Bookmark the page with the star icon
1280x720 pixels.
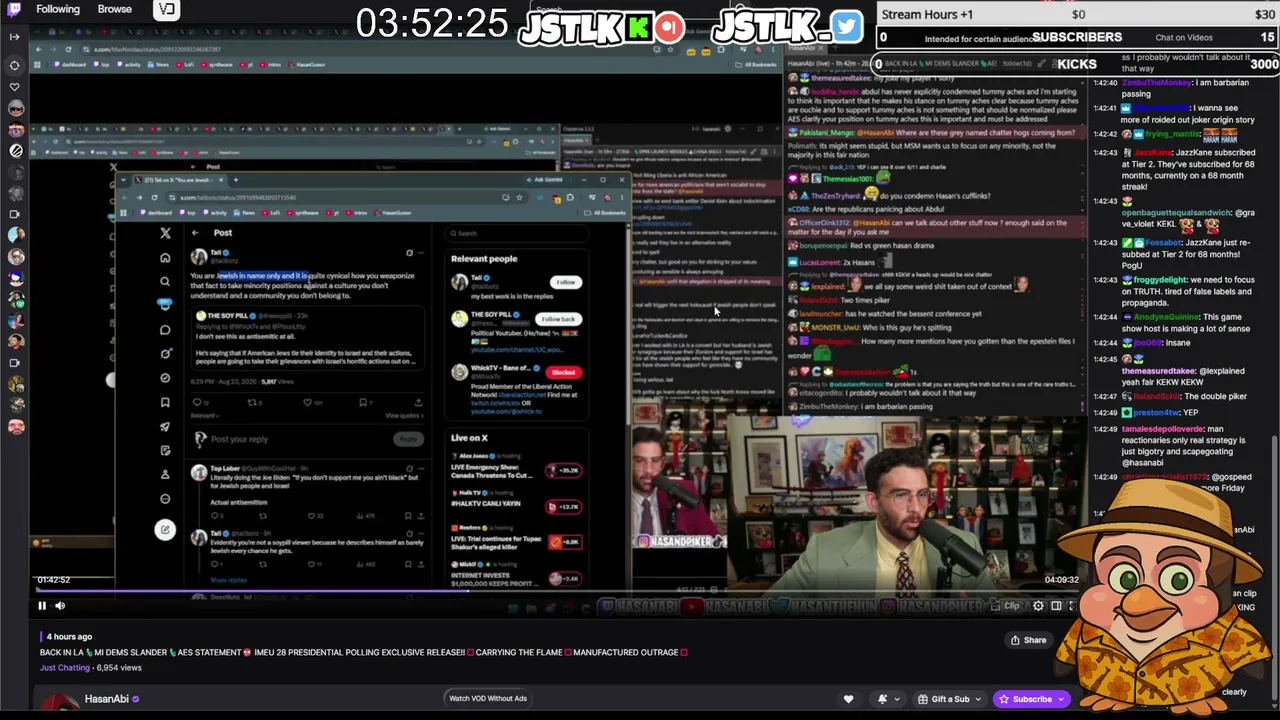(x=519, y=197)
